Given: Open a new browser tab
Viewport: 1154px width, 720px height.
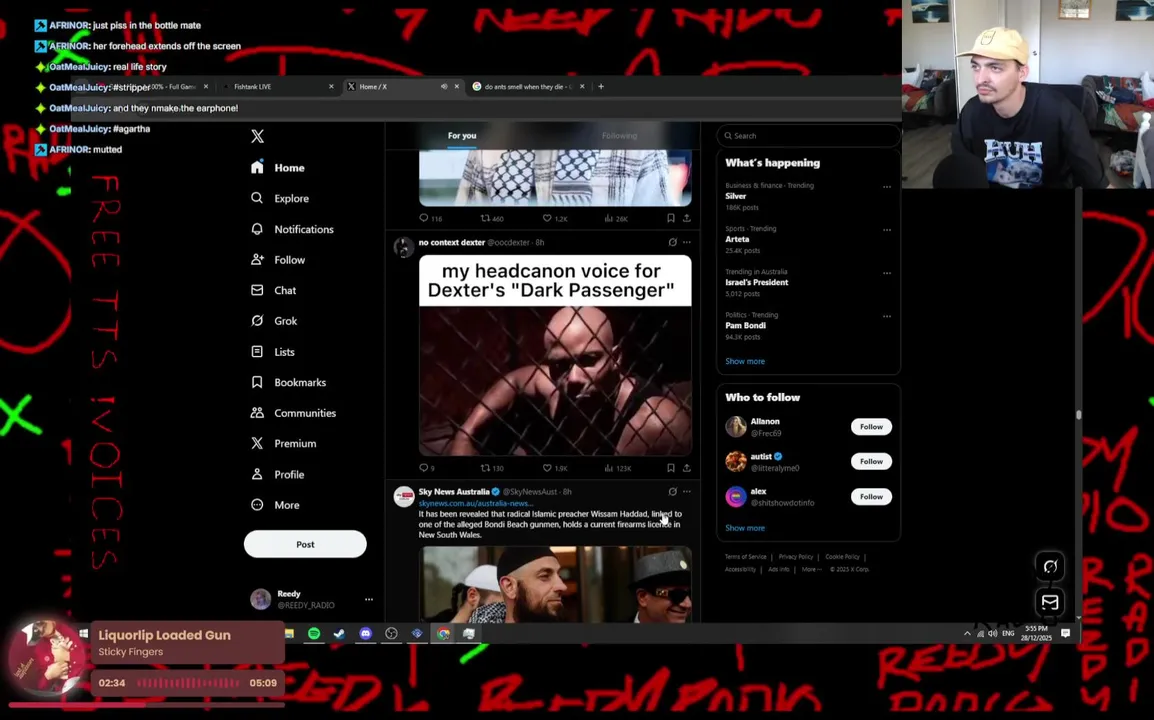Looking at the screenshot, I should tap(601, 87).
